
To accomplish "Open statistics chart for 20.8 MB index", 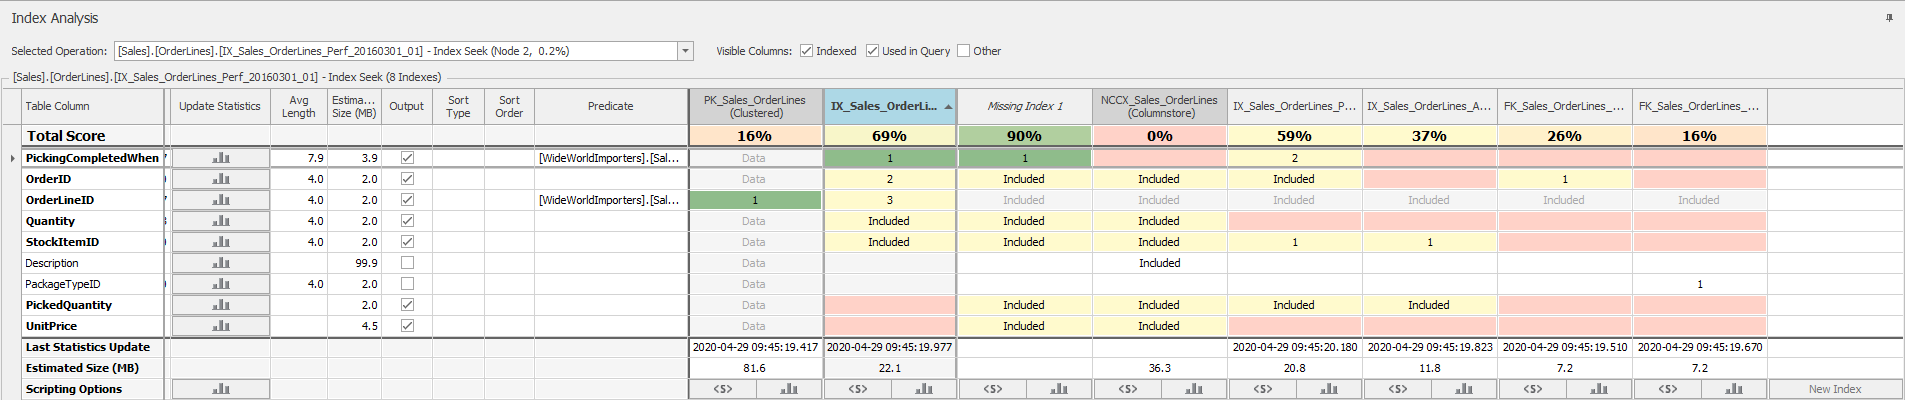I will point(1329,389).
